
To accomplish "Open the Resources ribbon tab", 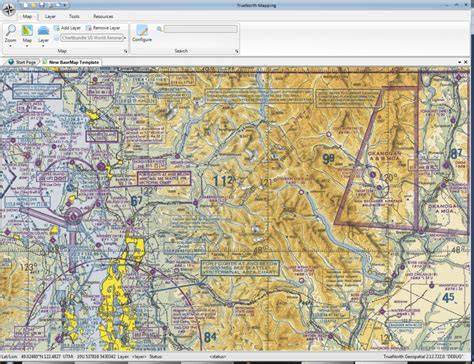I will [103, 16].
